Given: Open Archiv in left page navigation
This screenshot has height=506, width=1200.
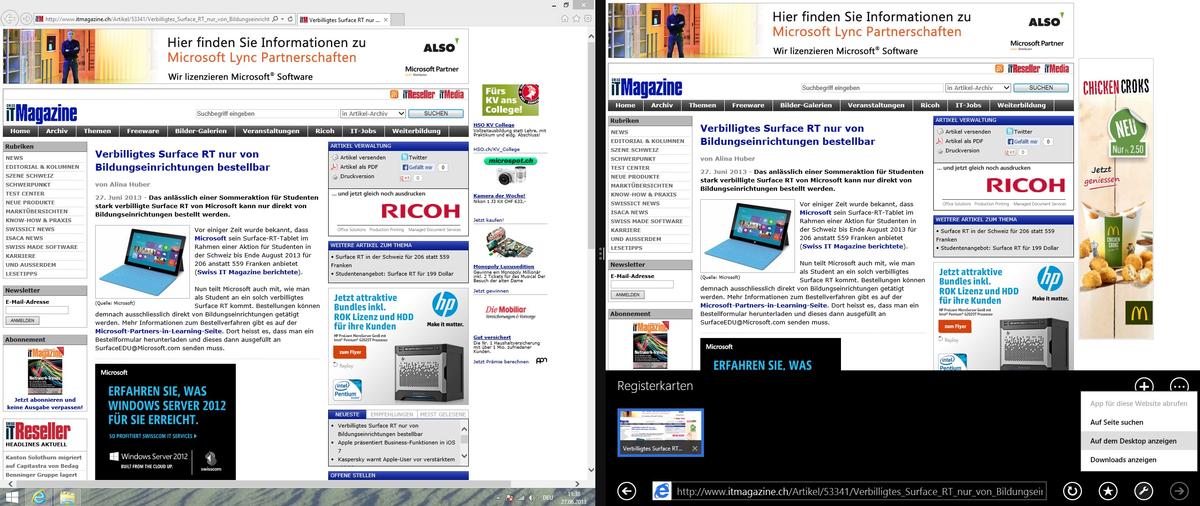Looking at the screenshot, I should pyautogui.click(x=57, y=131).
